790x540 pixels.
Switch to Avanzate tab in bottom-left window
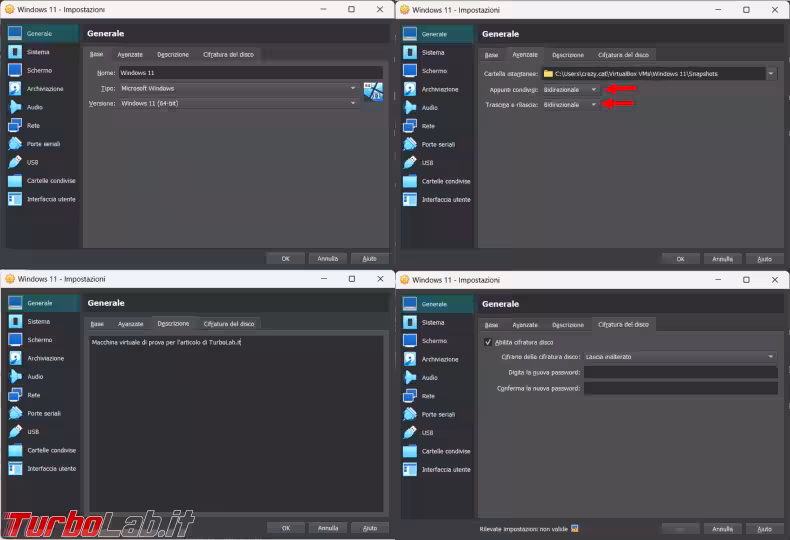tap(130, 324)
